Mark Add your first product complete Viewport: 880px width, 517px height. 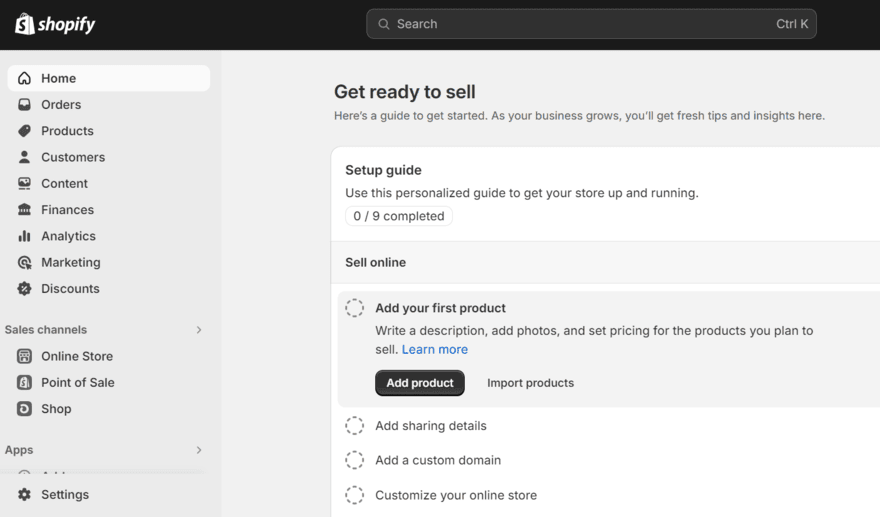tap(355, 308)
